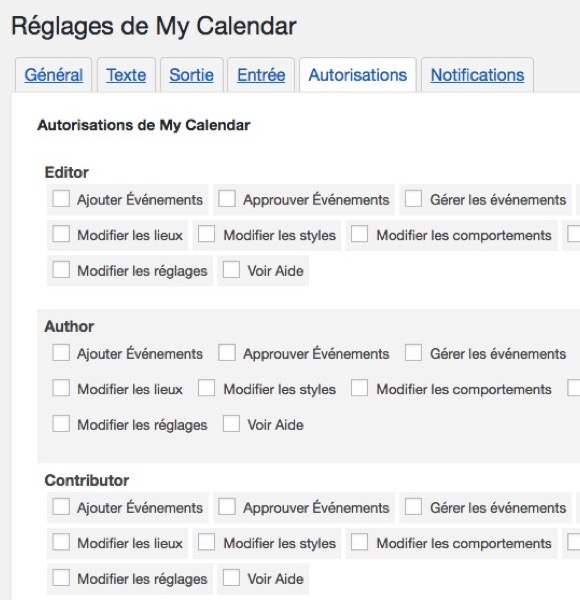Viewport: 580px width, 600px height.
Task: Open the Général settings tab
Action: 54,75
